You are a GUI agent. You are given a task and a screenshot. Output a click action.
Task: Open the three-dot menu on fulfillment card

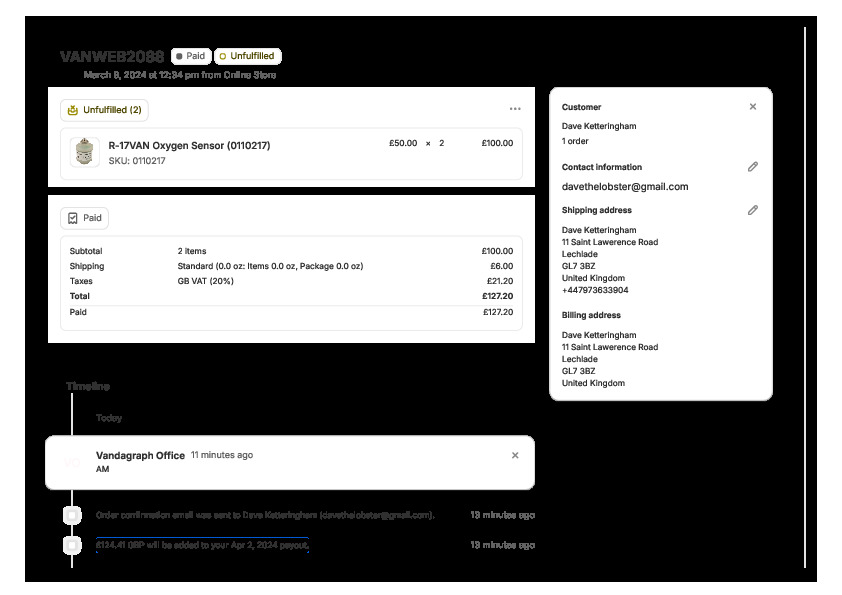515,109
